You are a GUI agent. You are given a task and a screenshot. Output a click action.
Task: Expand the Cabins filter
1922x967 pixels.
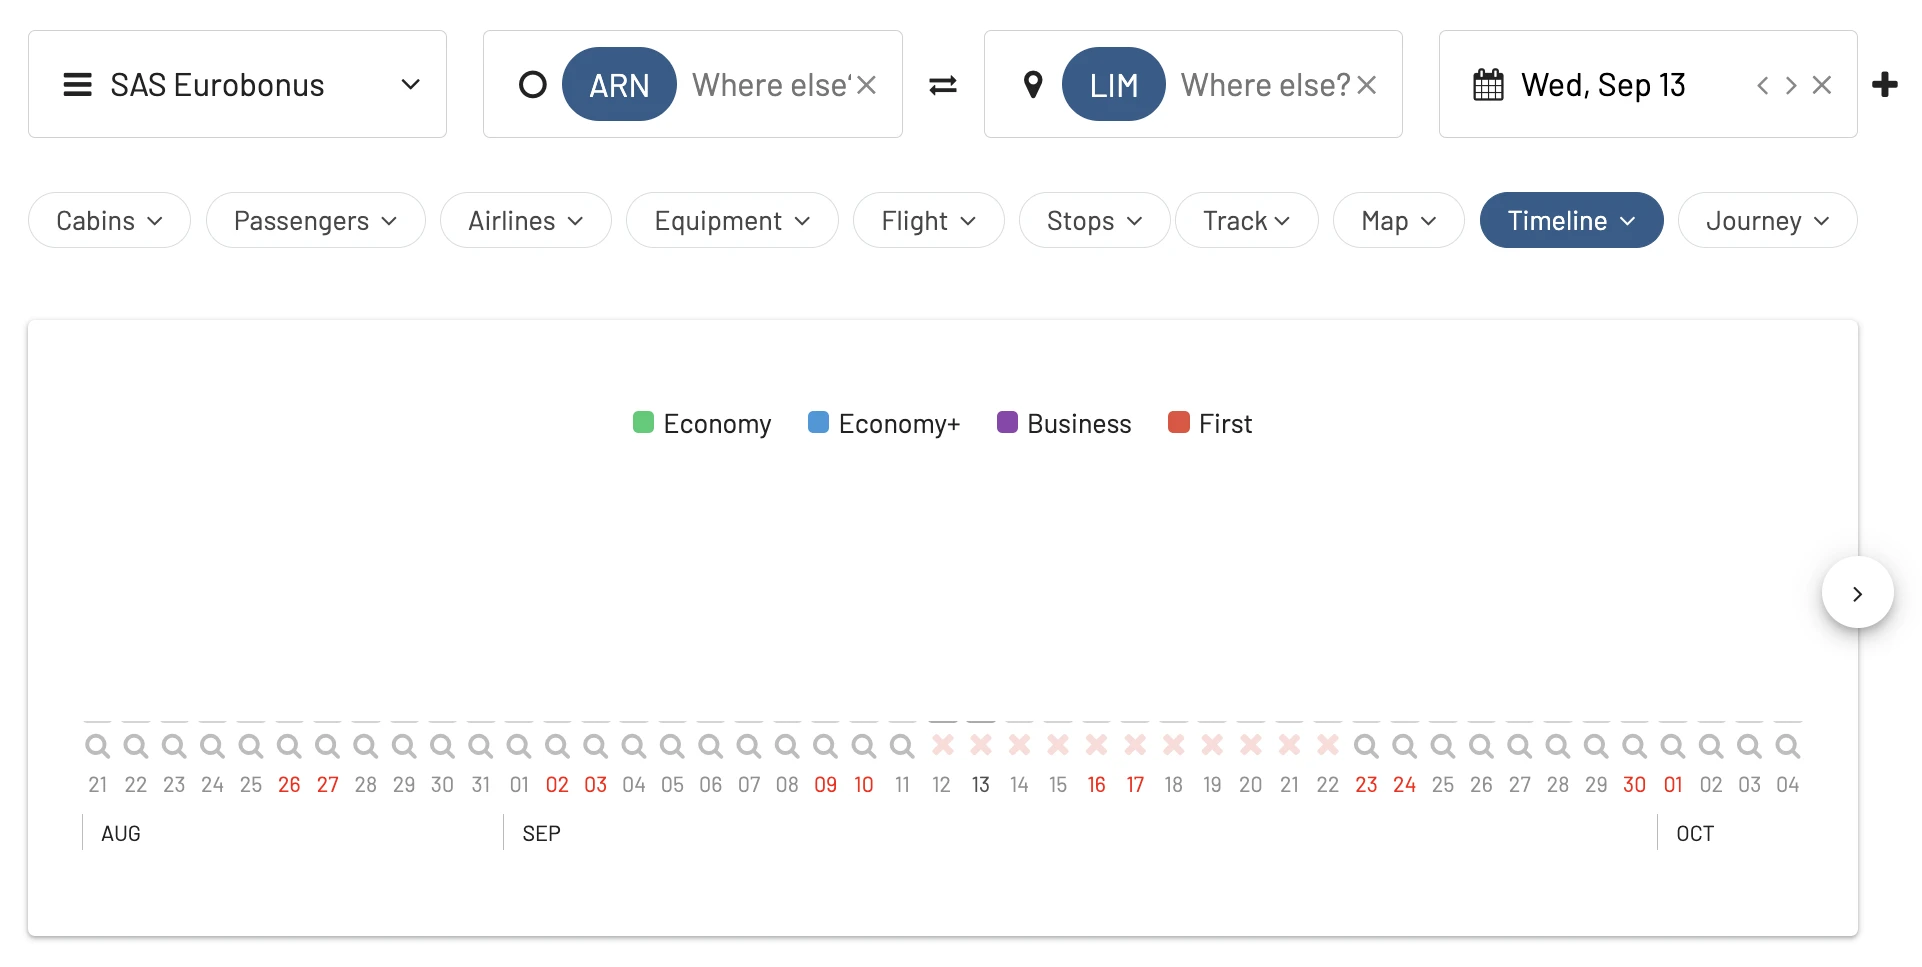(109, 220)
